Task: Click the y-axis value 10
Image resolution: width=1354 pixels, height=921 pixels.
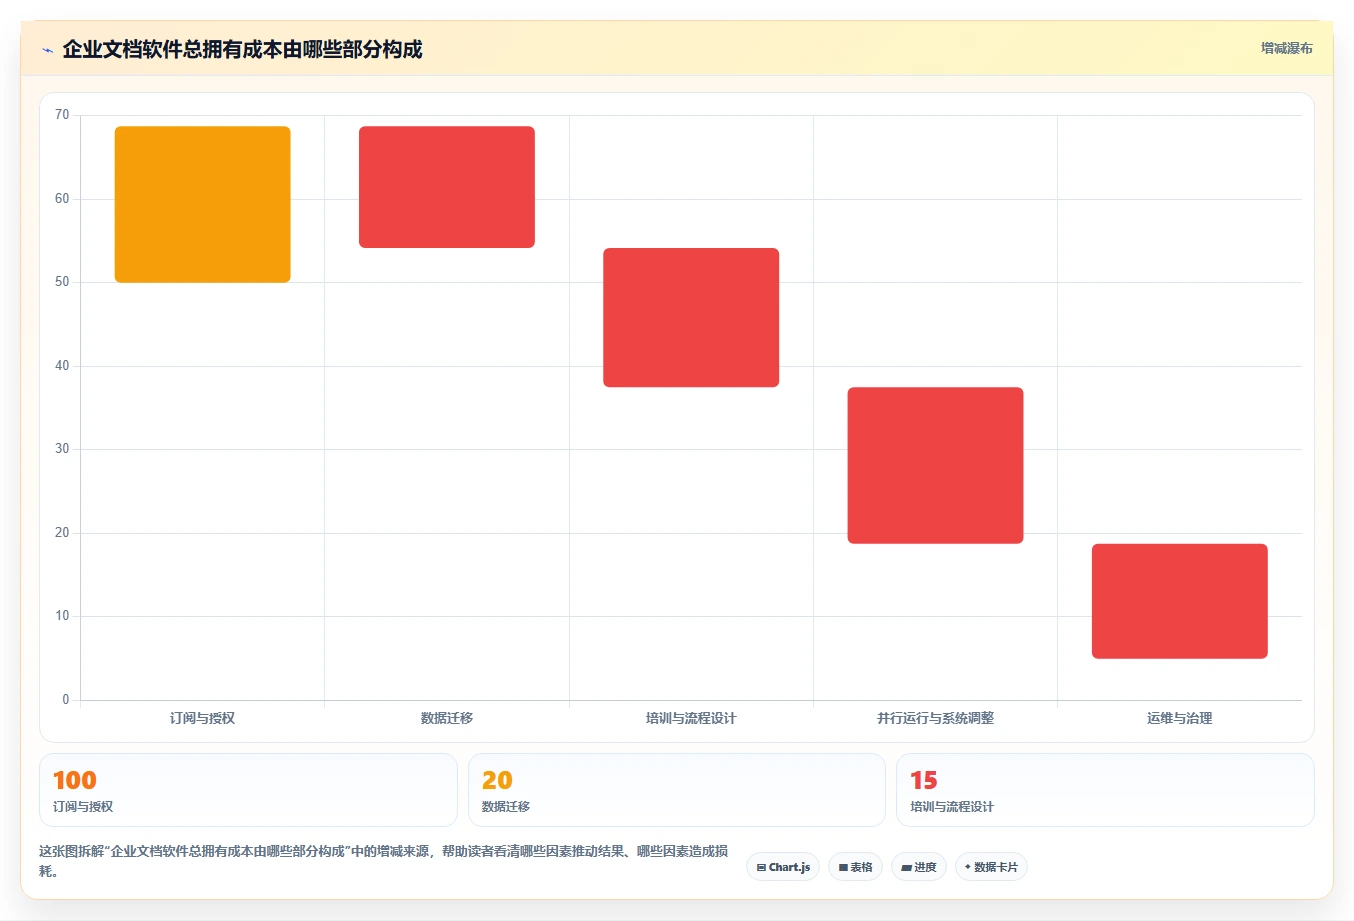Action: (x=62, y=616)
